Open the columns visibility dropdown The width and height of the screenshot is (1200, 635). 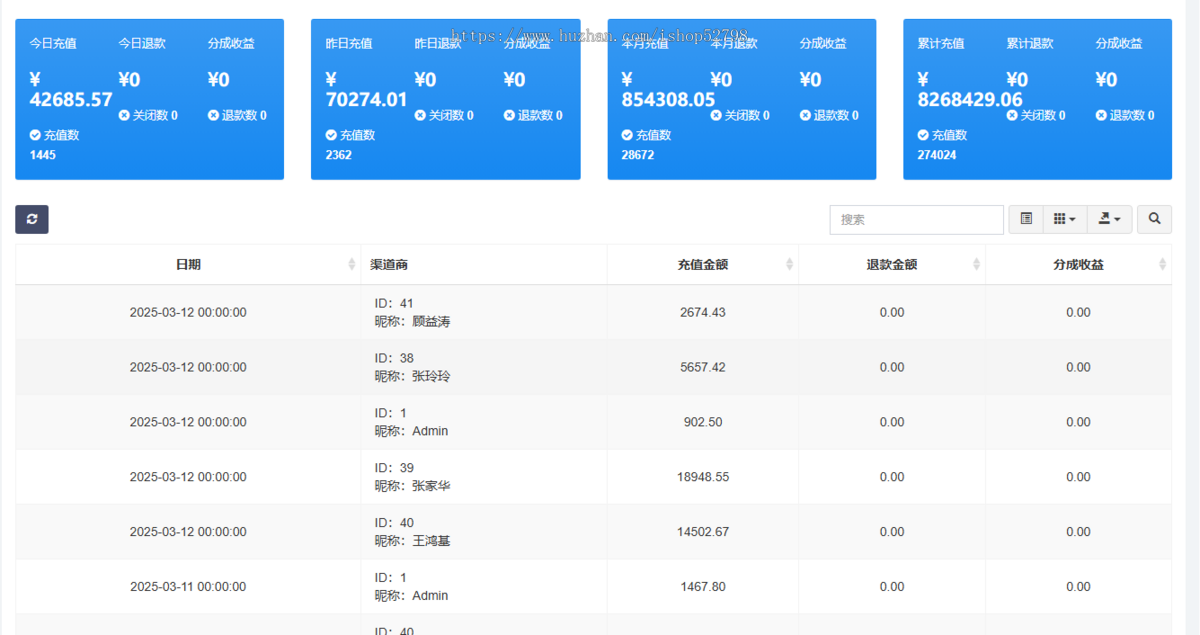[1064, 219]
